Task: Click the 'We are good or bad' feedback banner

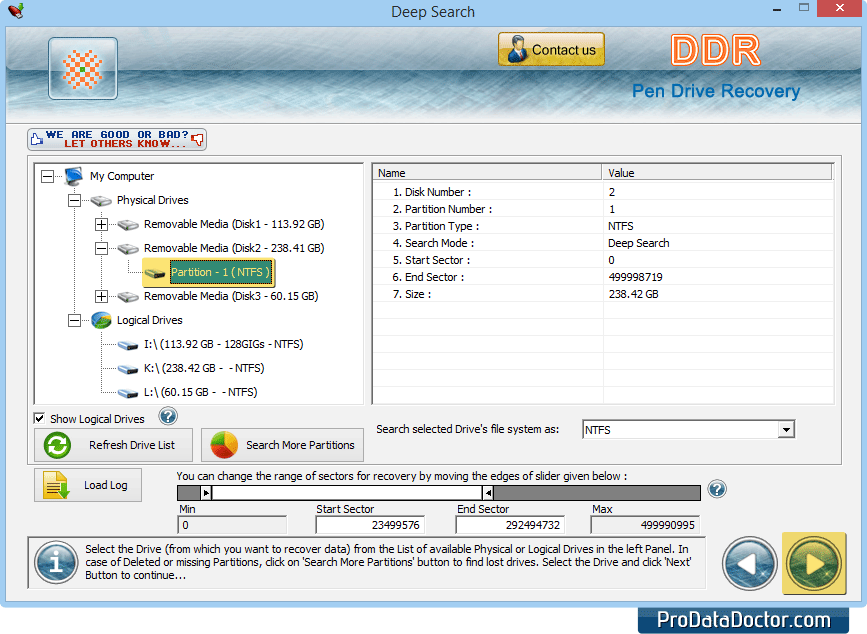Action: 117,139
